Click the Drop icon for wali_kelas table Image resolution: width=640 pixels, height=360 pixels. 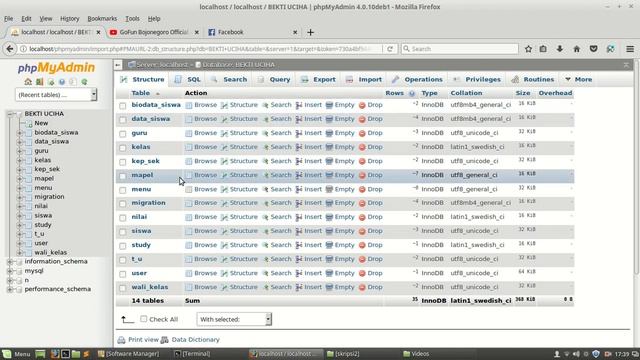coord(362,287)
